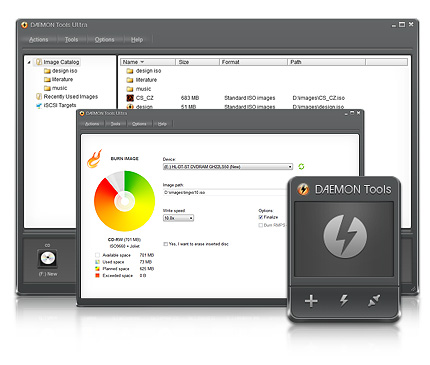Image resolution: width=430 pixels, height=365 pixels.
Task: Open the Device drive dropdown
Action: coord(228,167)
